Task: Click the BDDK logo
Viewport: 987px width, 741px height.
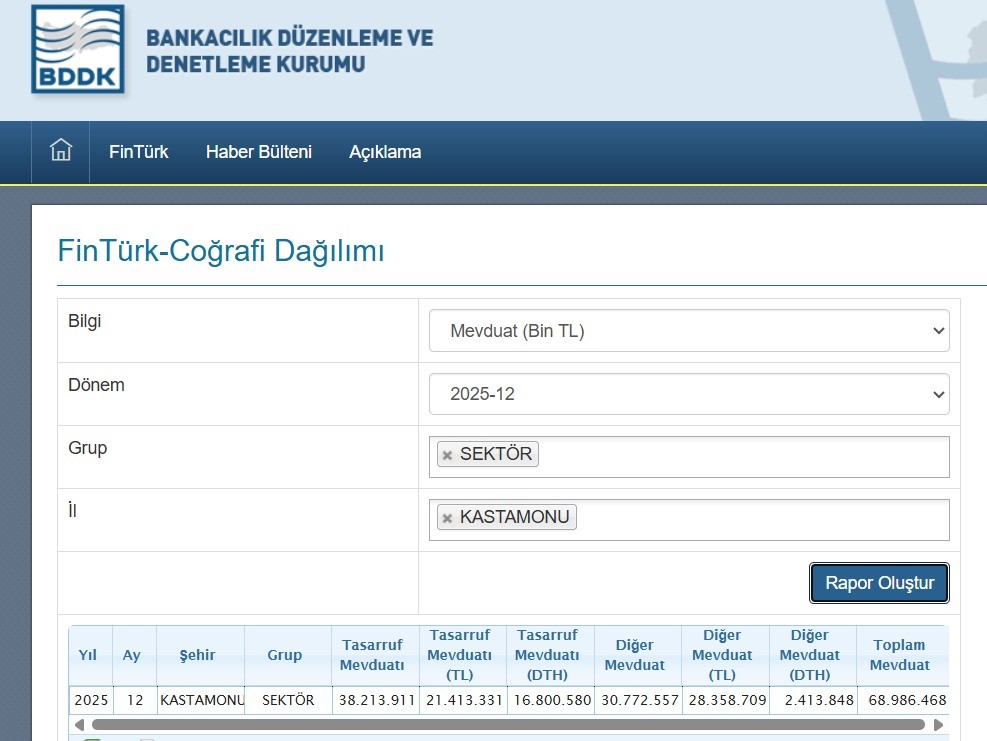Action: click(78, 50)
